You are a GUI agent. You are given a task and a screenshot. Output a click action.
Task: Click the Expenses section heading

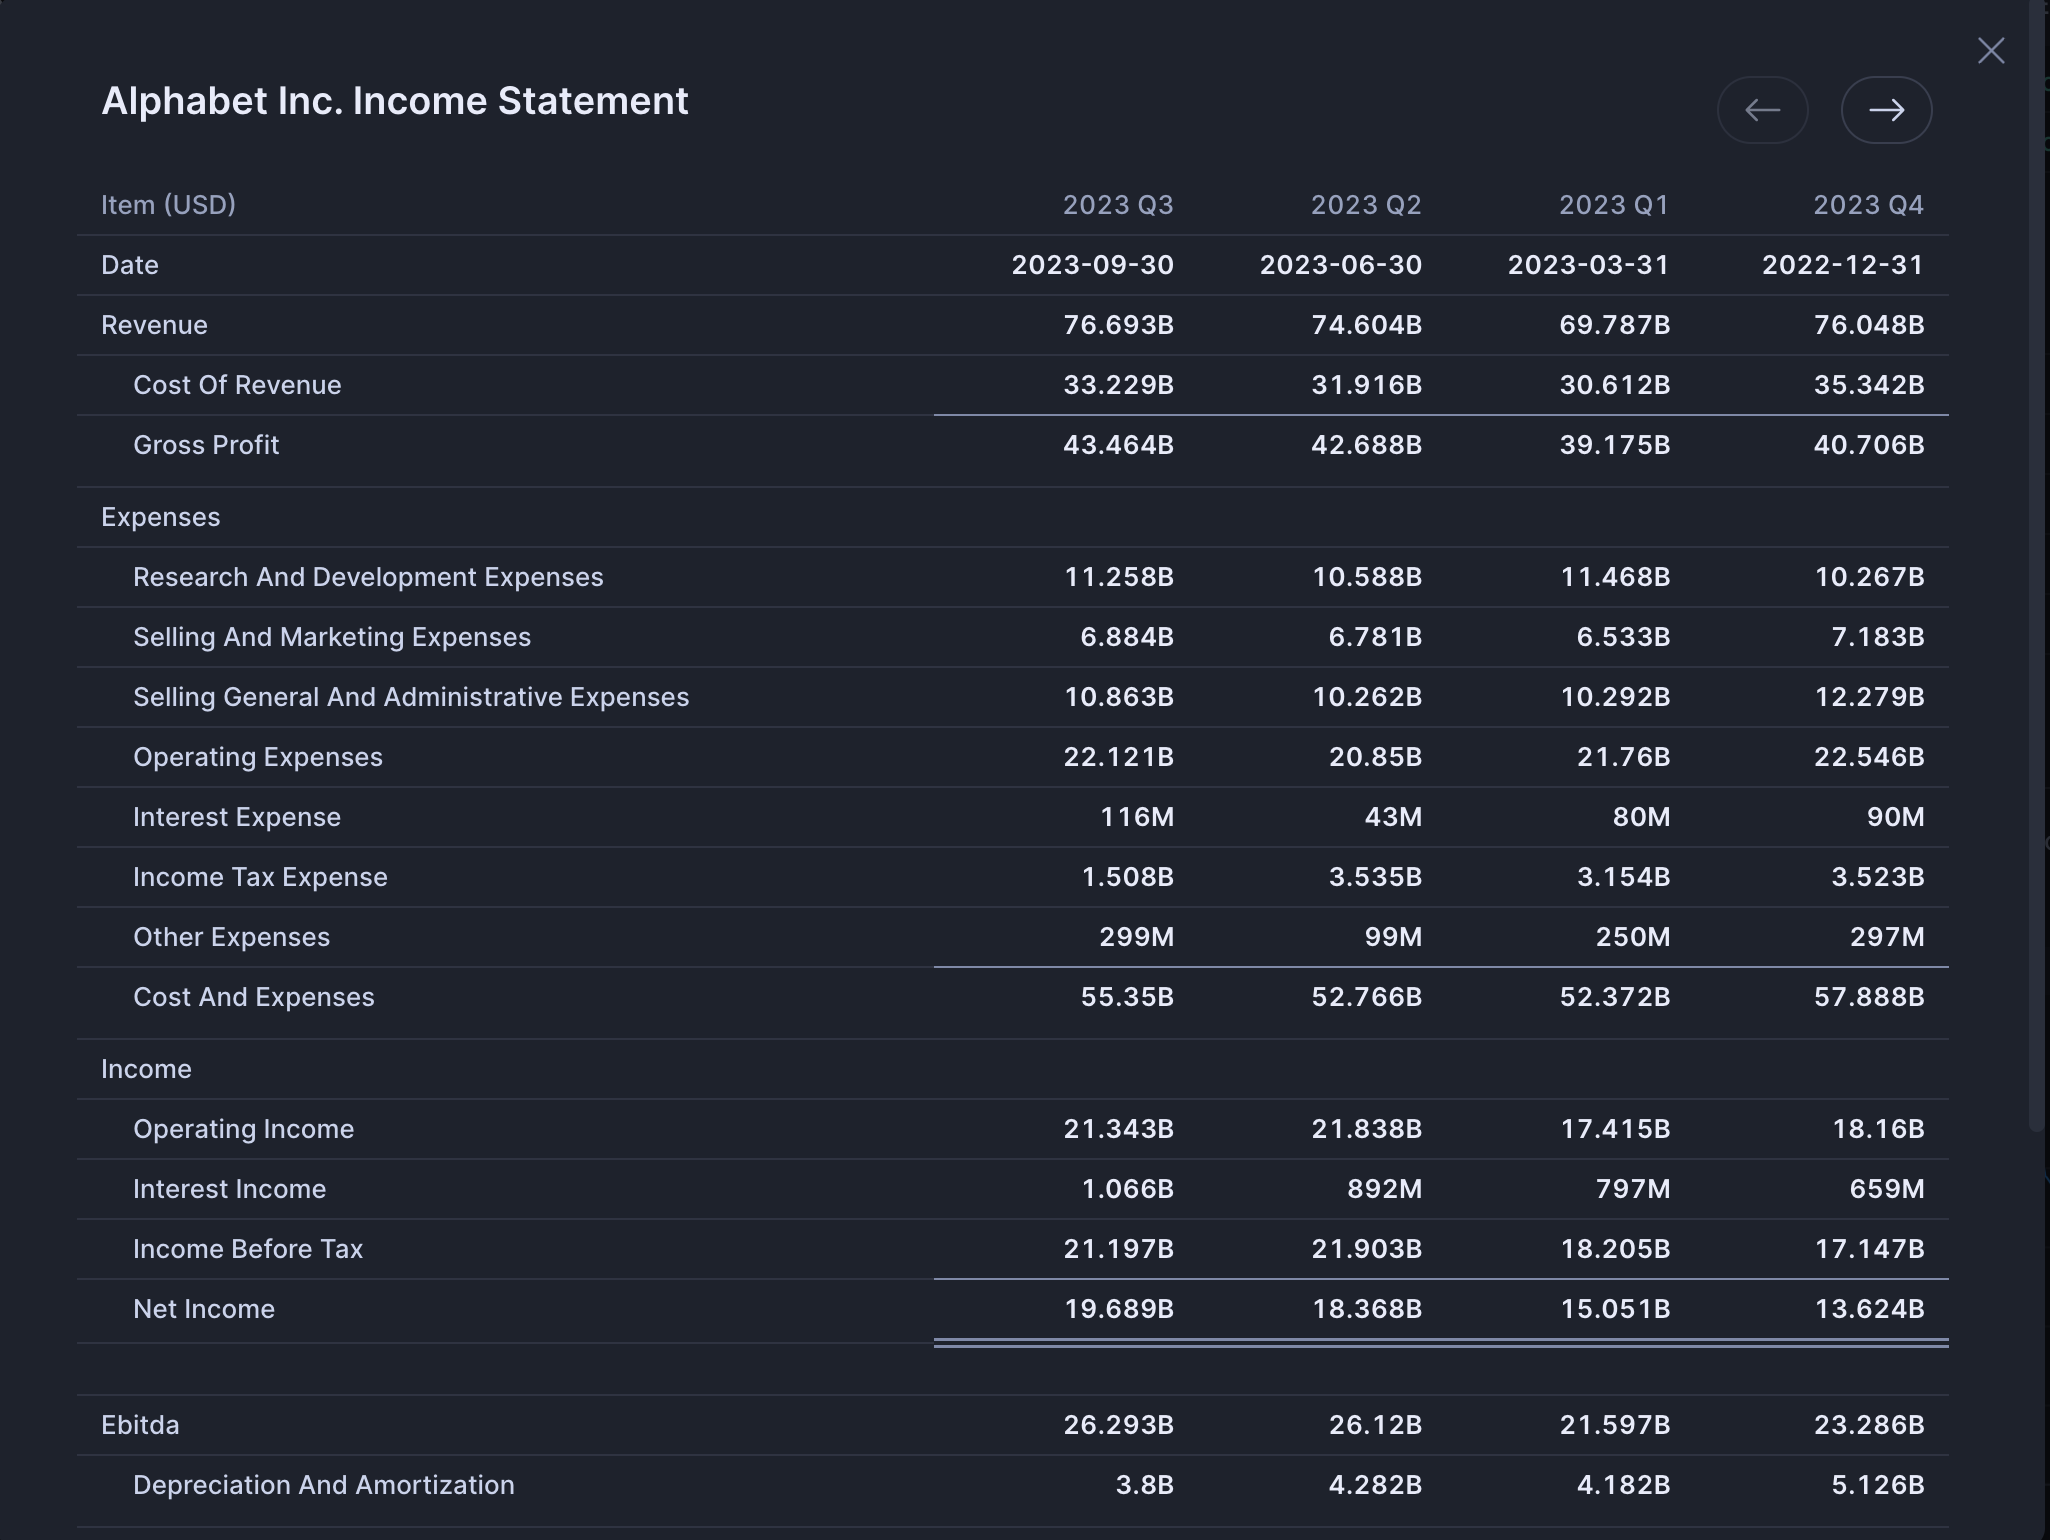click(x=160, y=517)
